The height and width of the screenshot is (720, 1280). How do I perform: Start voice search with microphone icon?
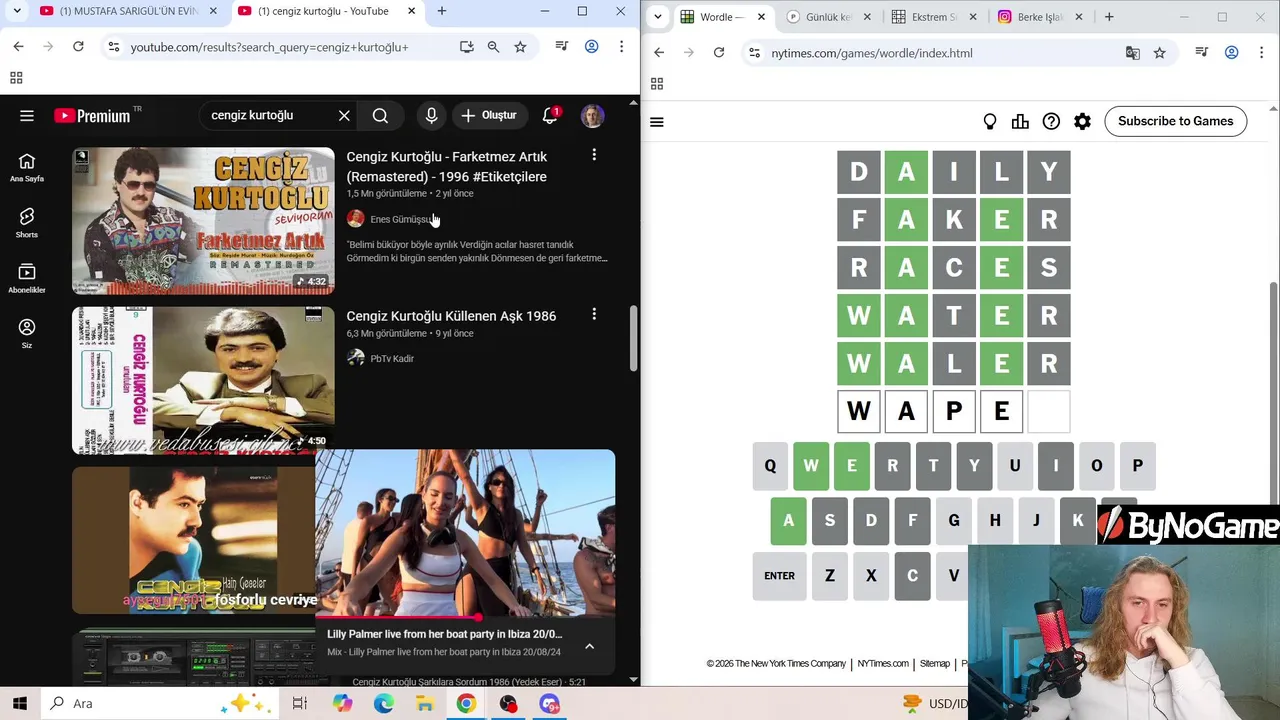click(431, 116)
